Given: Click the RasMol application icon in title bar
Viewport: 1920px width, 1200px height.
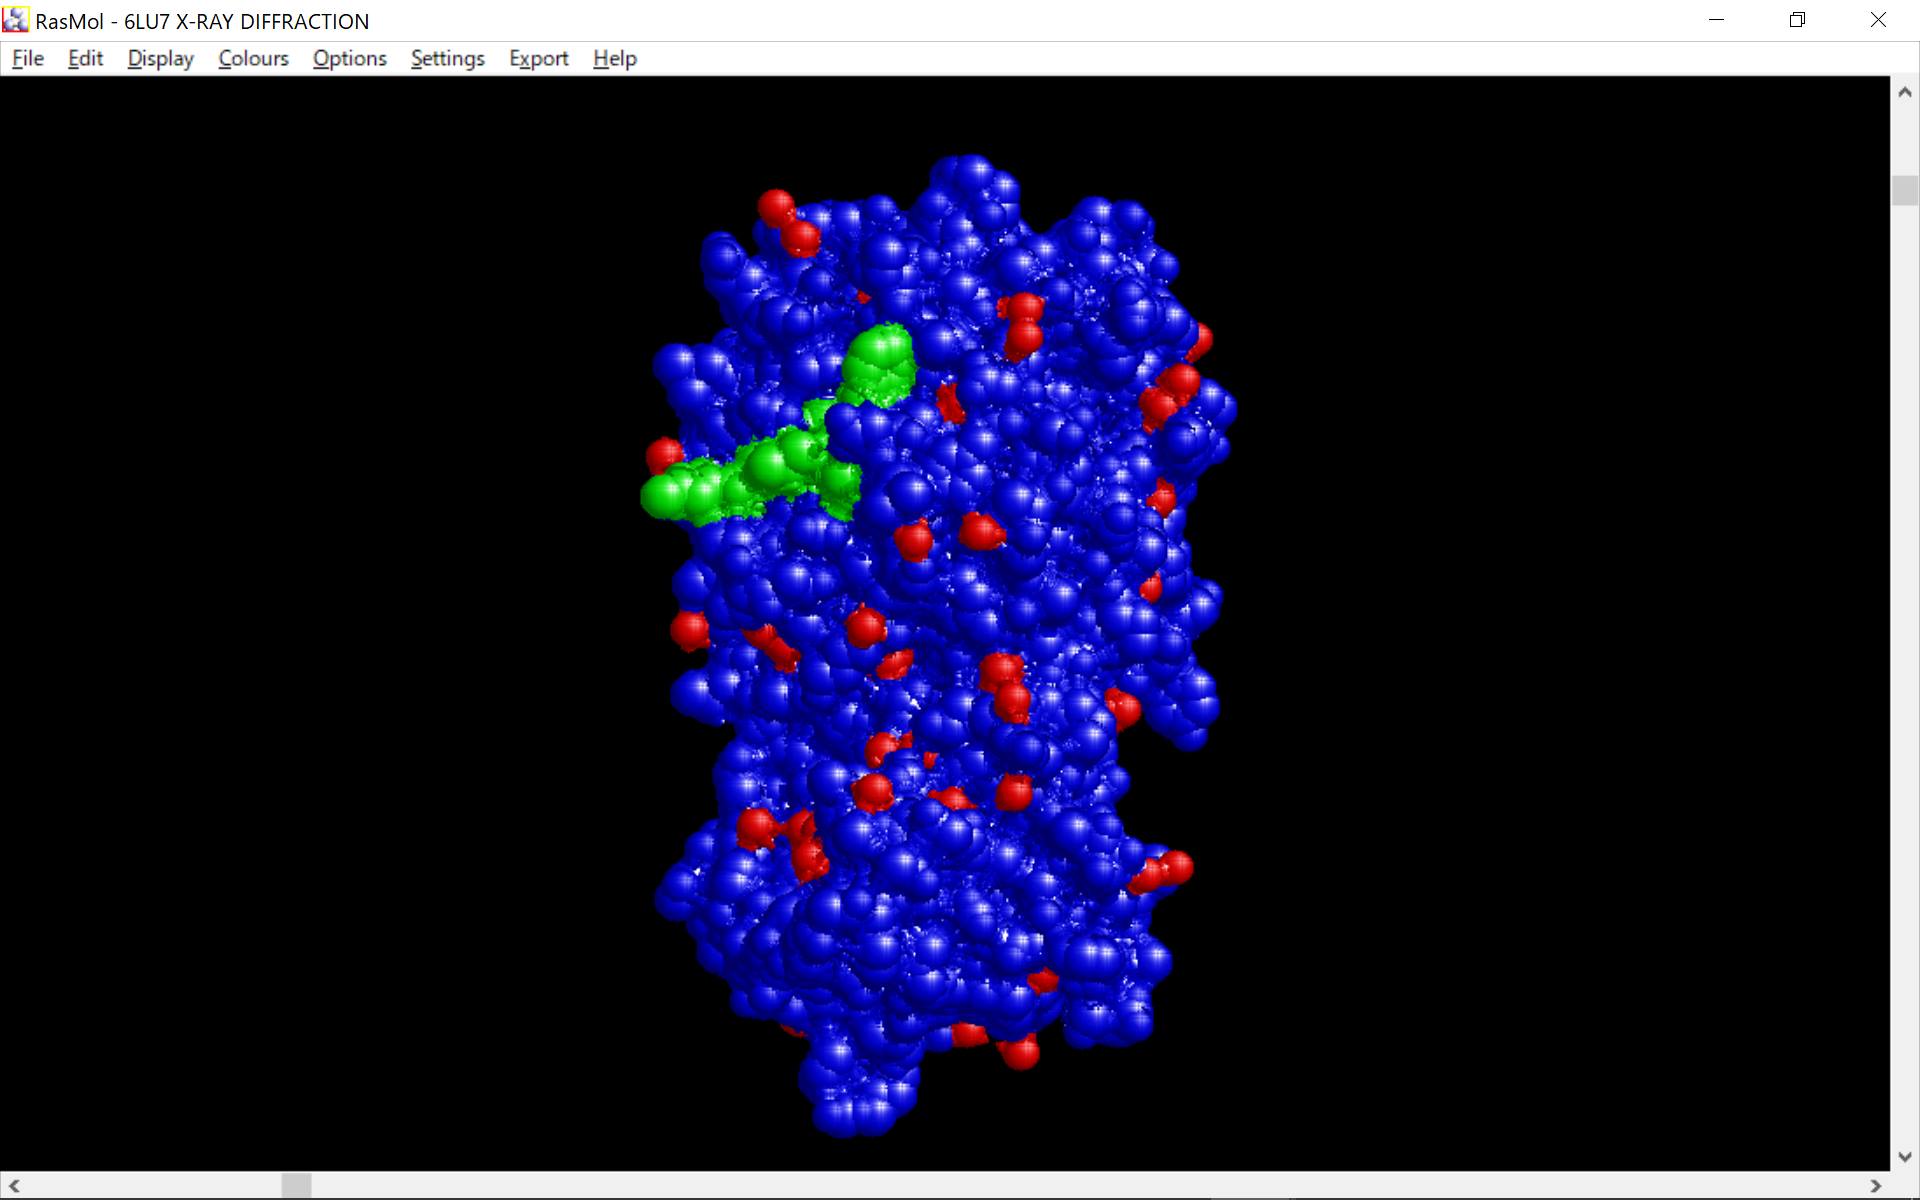Looking at the screenshot, I should (16, 20).
